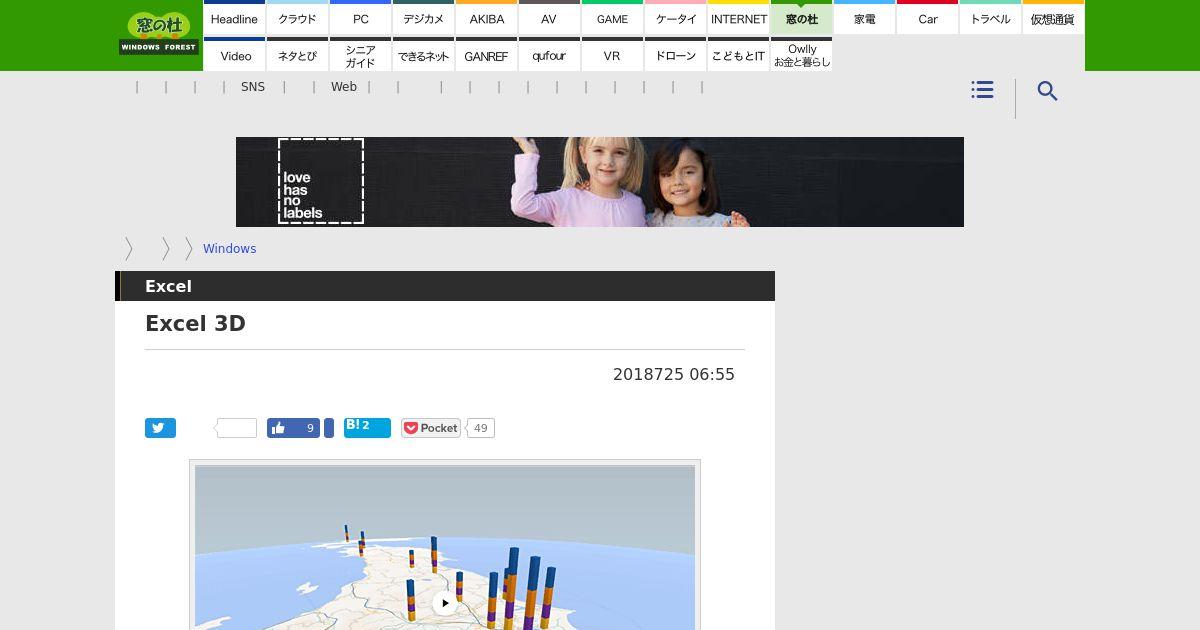Open the 家電 site tab

[864, 18]
